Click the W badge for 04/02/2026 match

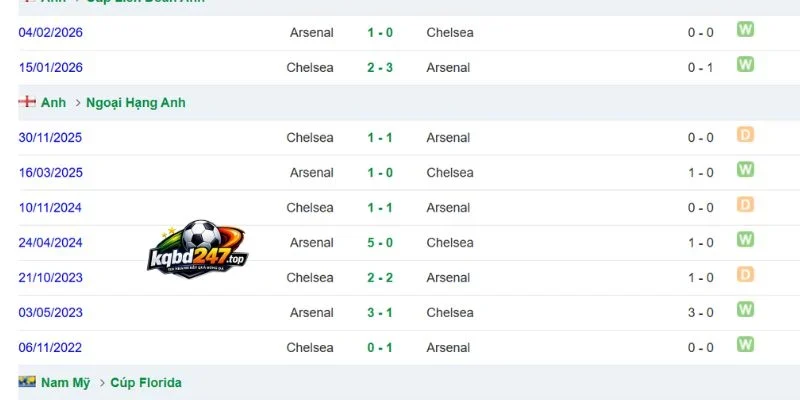point(745,30)
